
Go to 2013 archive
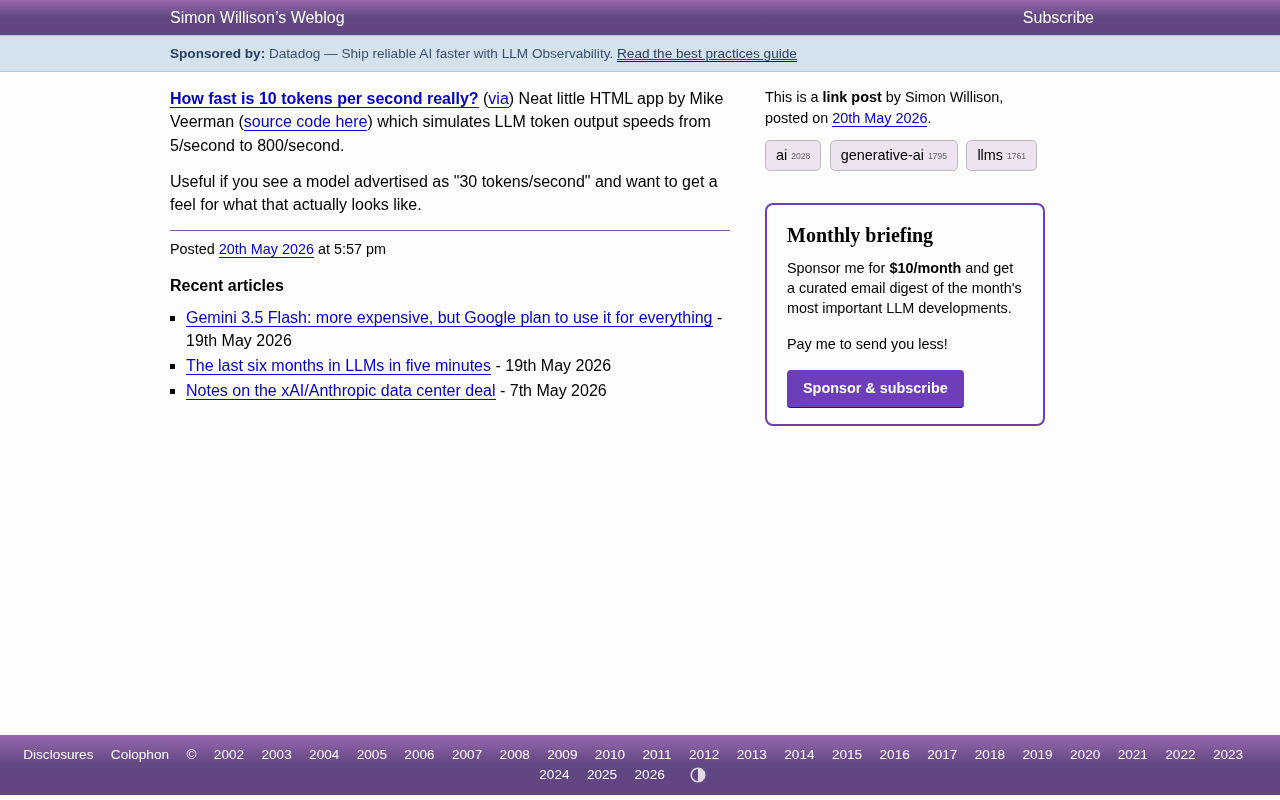point(752,755)
